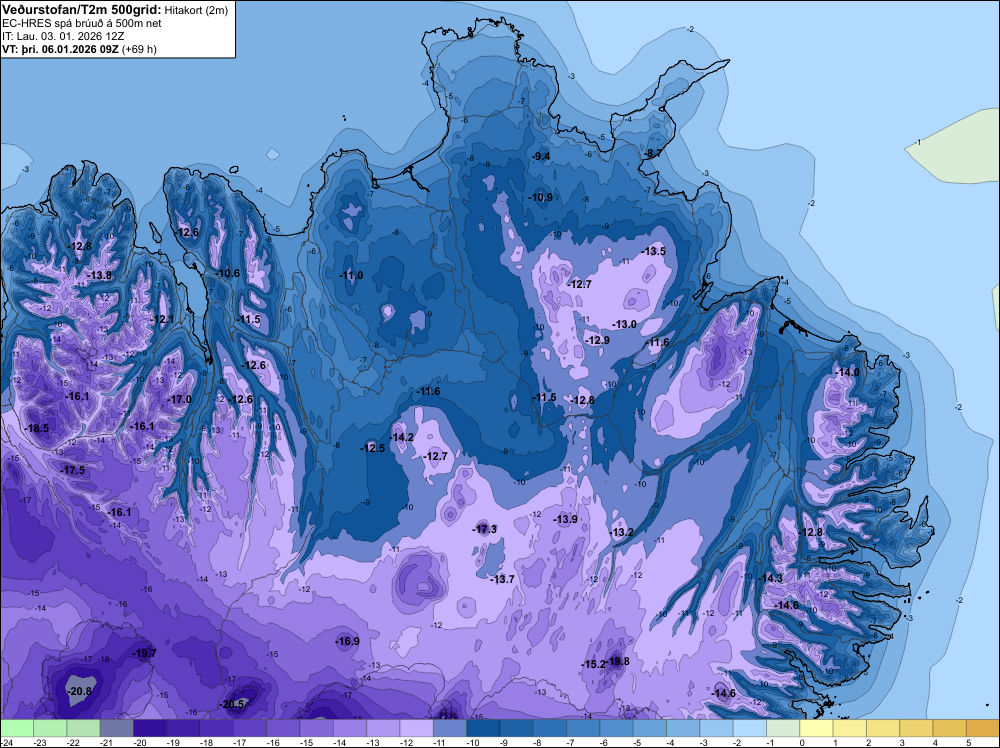Click the 'Veðurstofan/T2m 500grid:' title text
This screenshot has height=748, width=1000.
pos(82,9)
